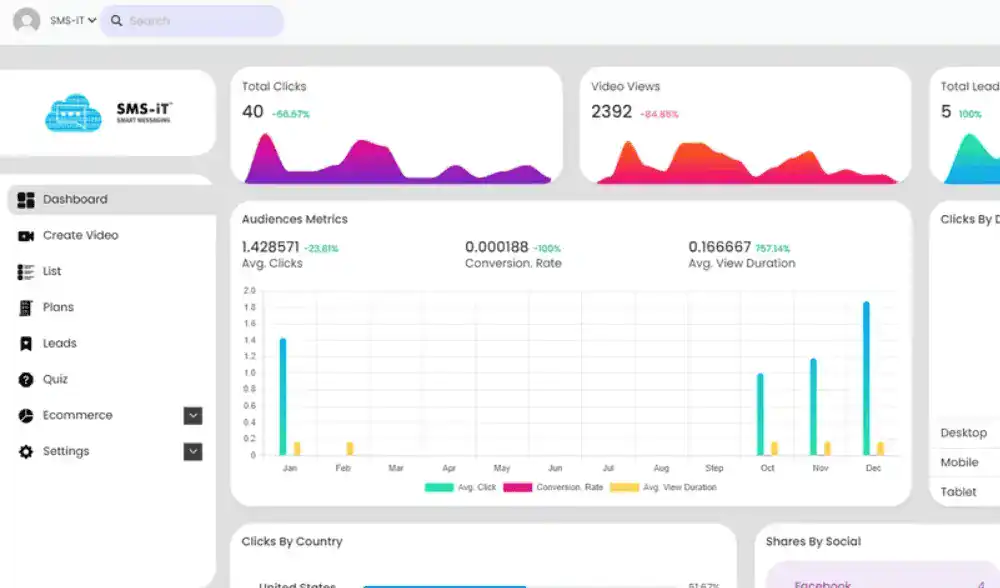The width and height of the screenshot is (1000, 588).
Task: Select the tall December Avg. Click bar
Action: pos(866,378)
